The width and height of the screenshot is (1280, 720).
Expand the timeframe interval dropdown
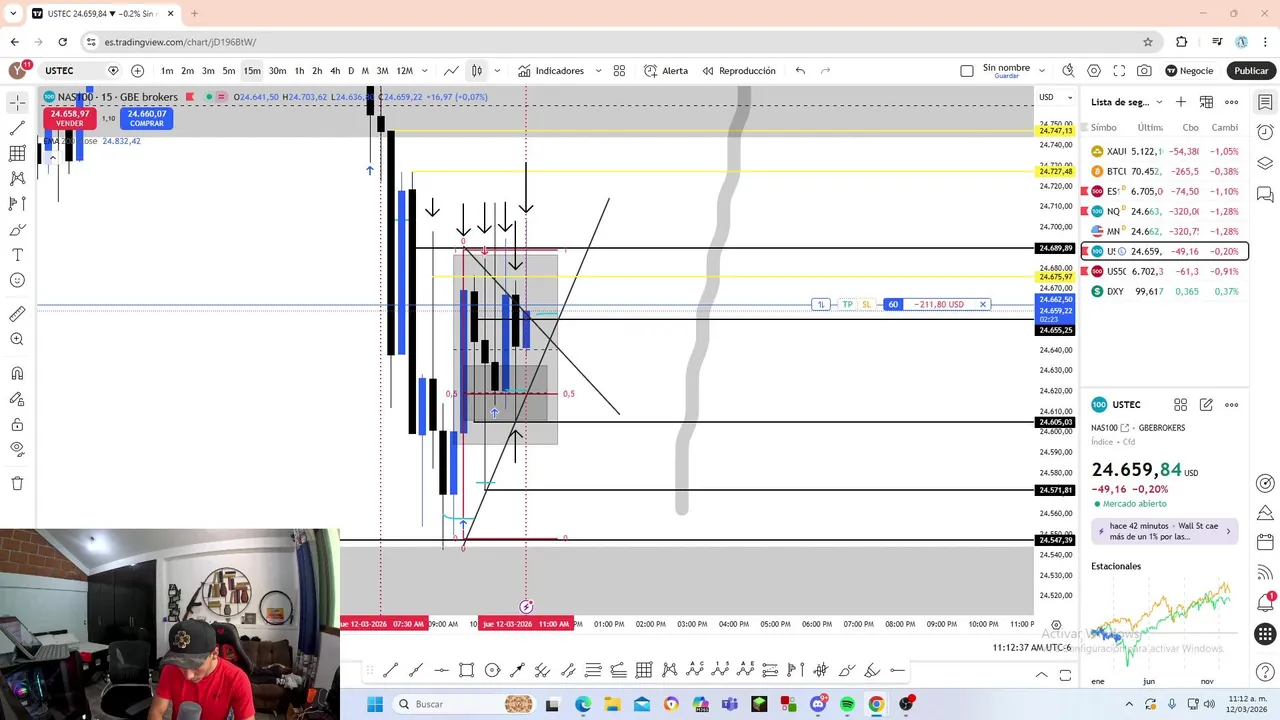click(425, 71)
